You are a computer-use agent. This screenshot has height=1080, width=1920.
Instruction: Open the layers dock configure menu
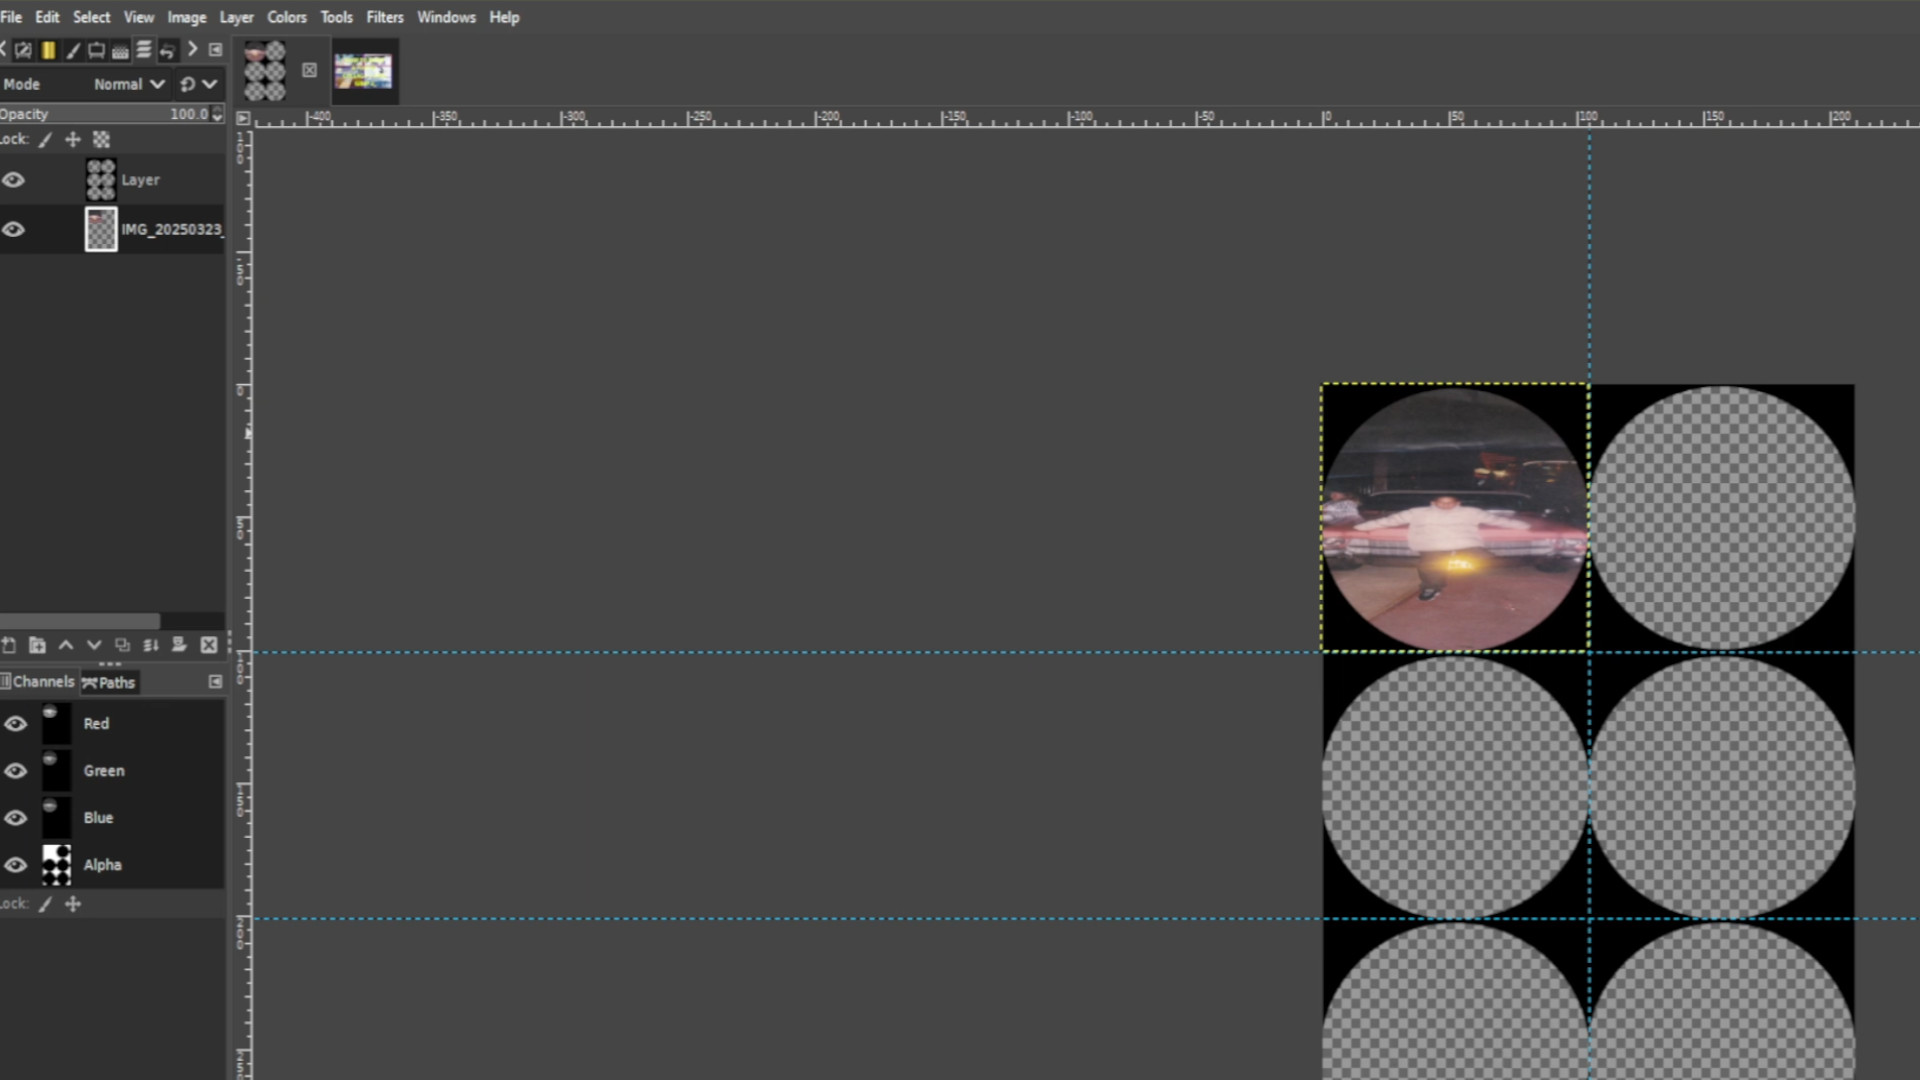[x=215, y=50]
